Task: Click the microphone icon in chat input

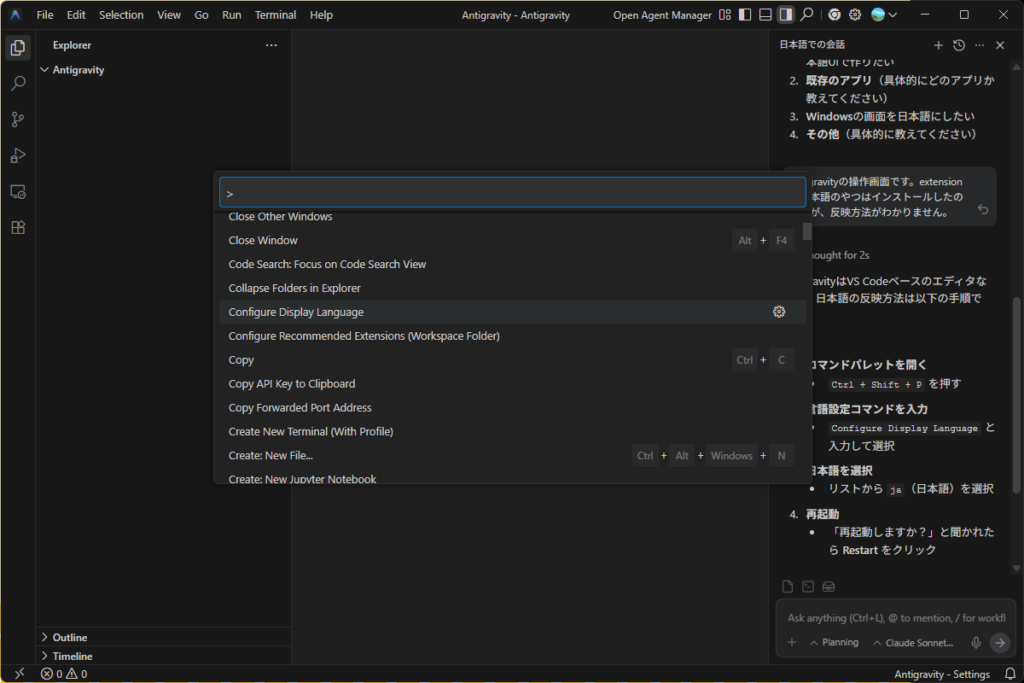Action: tap(976, 642)
